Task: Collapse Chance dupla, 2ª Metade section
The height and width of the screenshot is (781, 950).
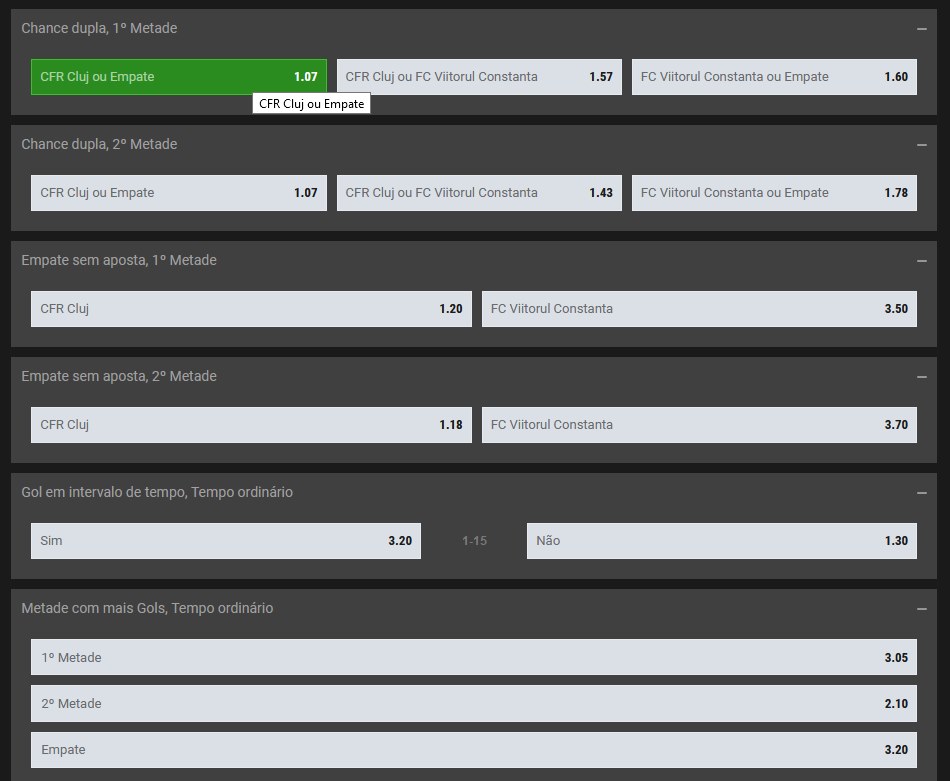Action: click(922, 145)
